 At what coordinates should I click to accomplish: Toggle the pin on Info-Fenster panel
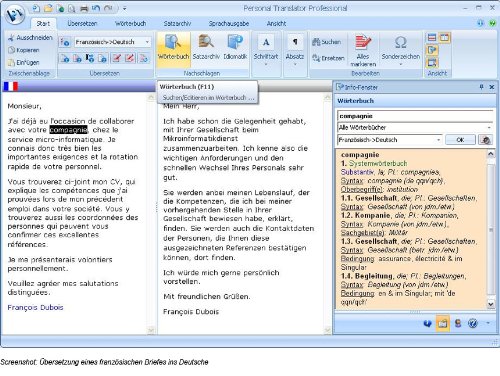(481, 87)
